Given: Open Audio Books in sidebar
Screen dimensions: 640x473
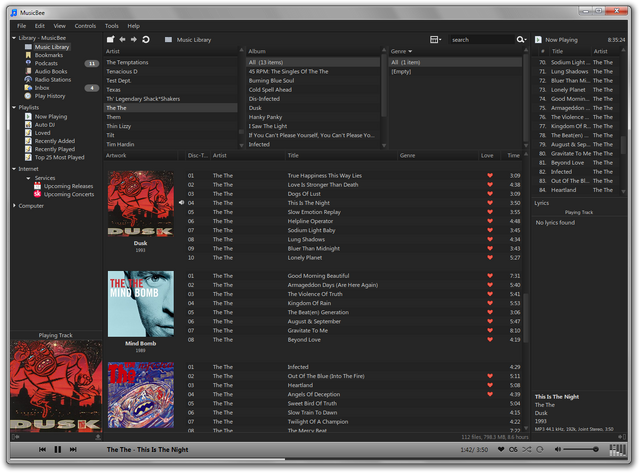Looking at the screenshot, I should click(51, 71).
